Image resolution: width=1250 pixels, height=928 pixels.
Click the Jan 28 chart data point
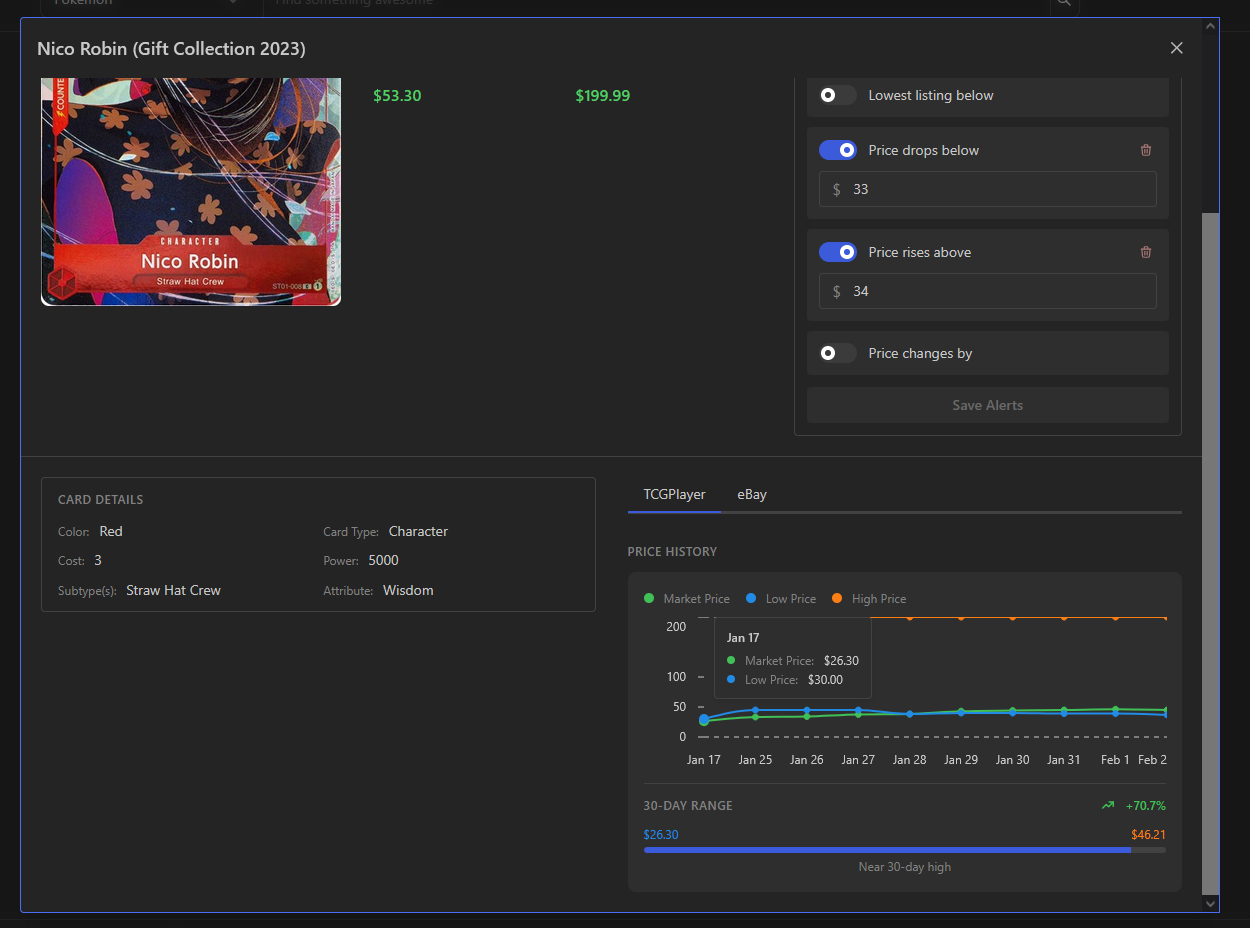coord(909,714)
